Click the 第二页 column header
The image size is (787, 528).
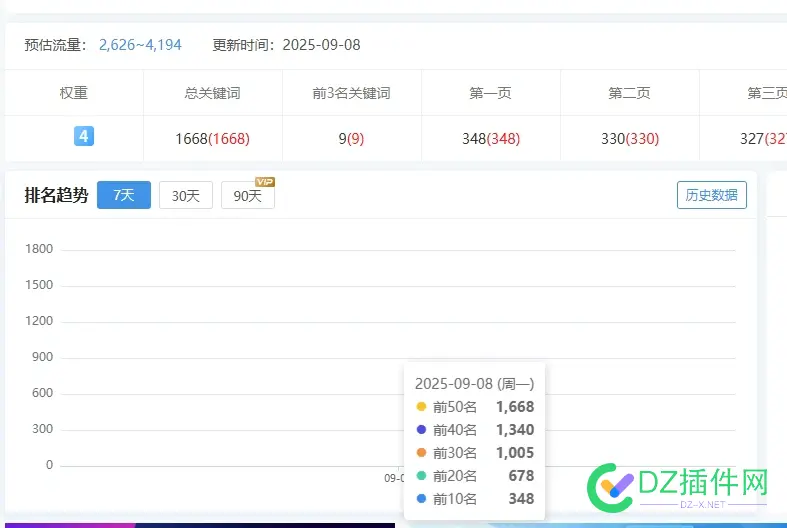(629, 93)
